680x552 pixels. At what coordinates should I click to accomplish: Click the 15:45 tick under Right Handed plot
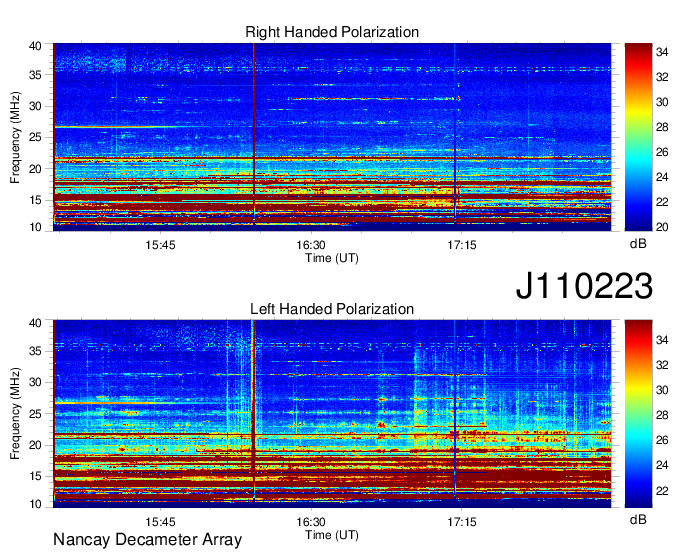[160, 245]
